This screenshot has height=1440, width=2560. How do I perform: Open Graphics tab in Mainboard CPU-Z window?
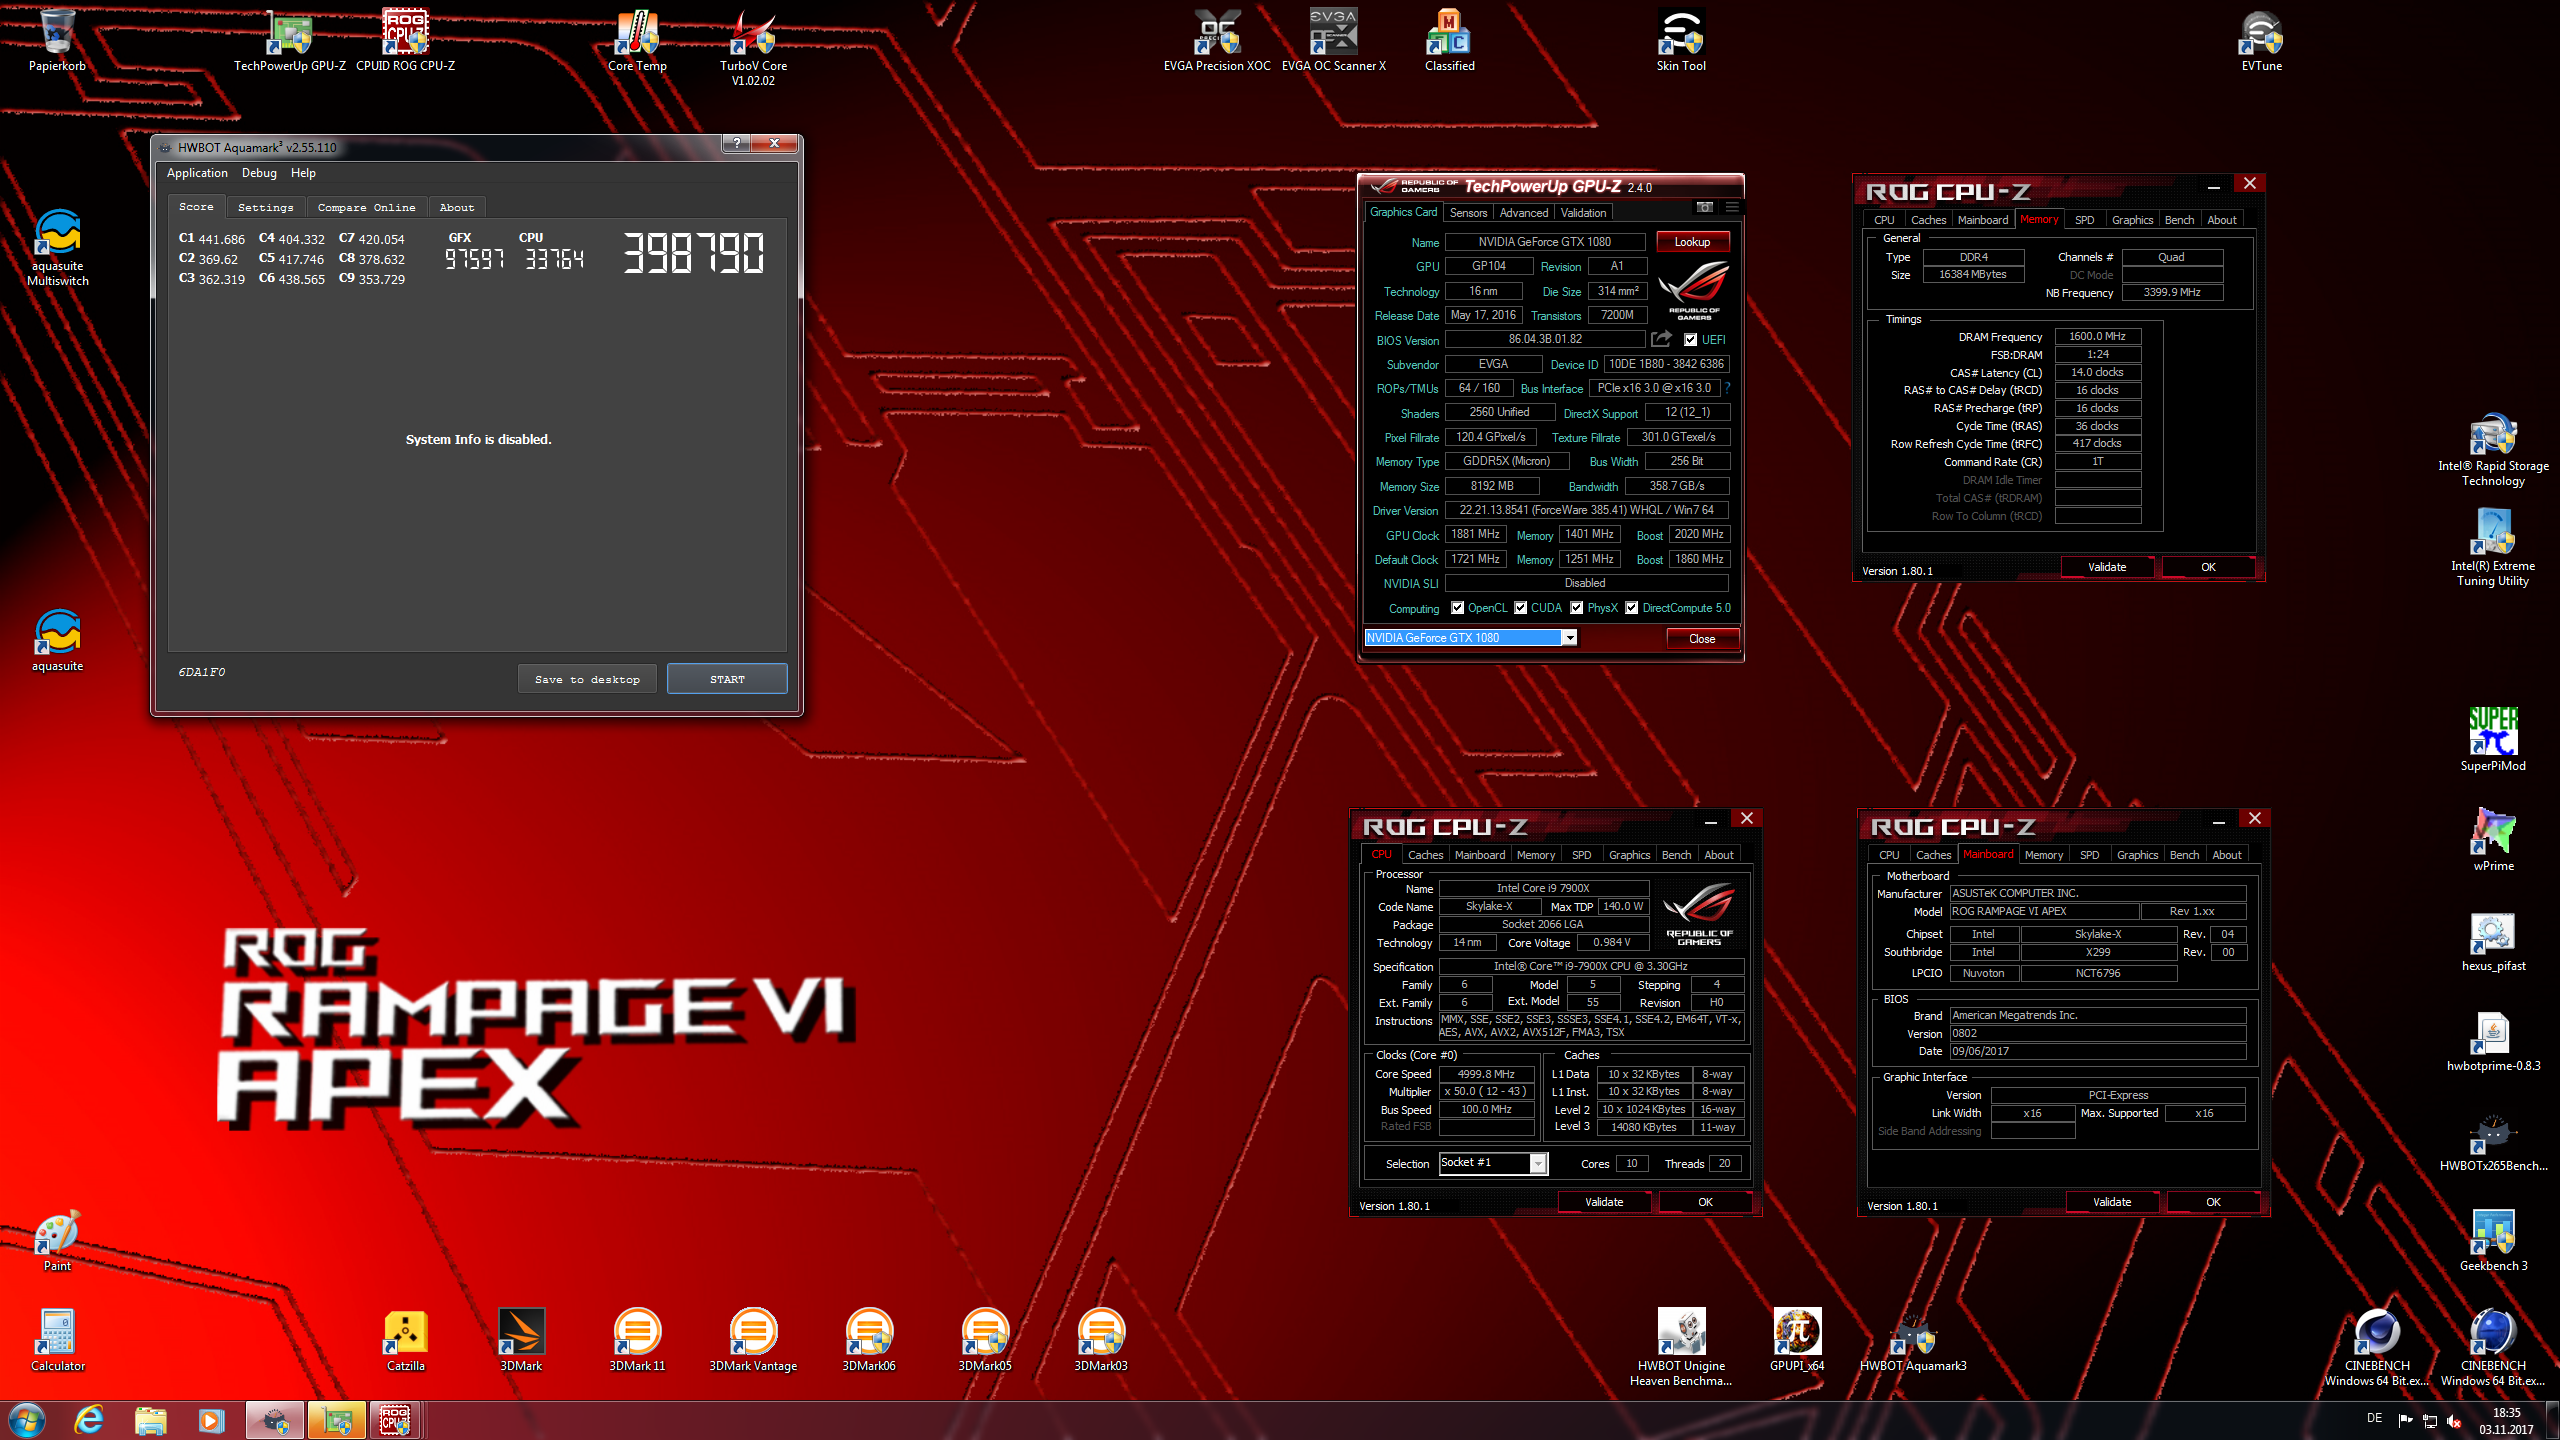(x=2137, y=855)
